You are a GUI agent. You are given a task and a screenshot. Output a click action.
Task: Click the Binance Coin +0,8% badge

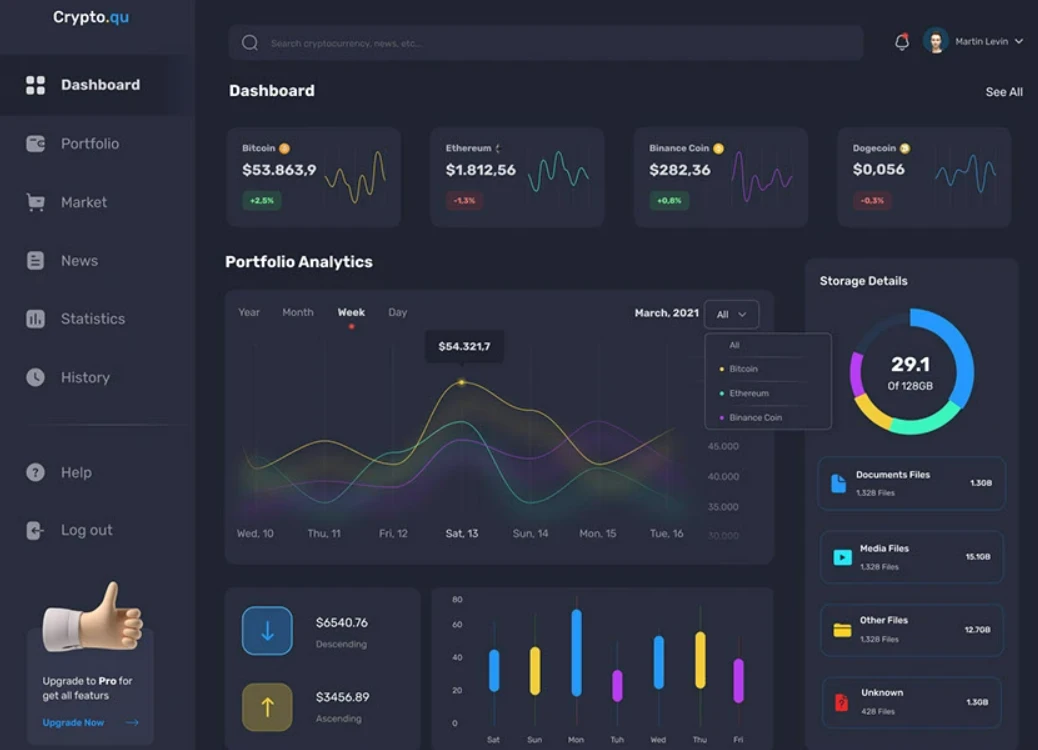pyautogui.click(x=669, y=201)
